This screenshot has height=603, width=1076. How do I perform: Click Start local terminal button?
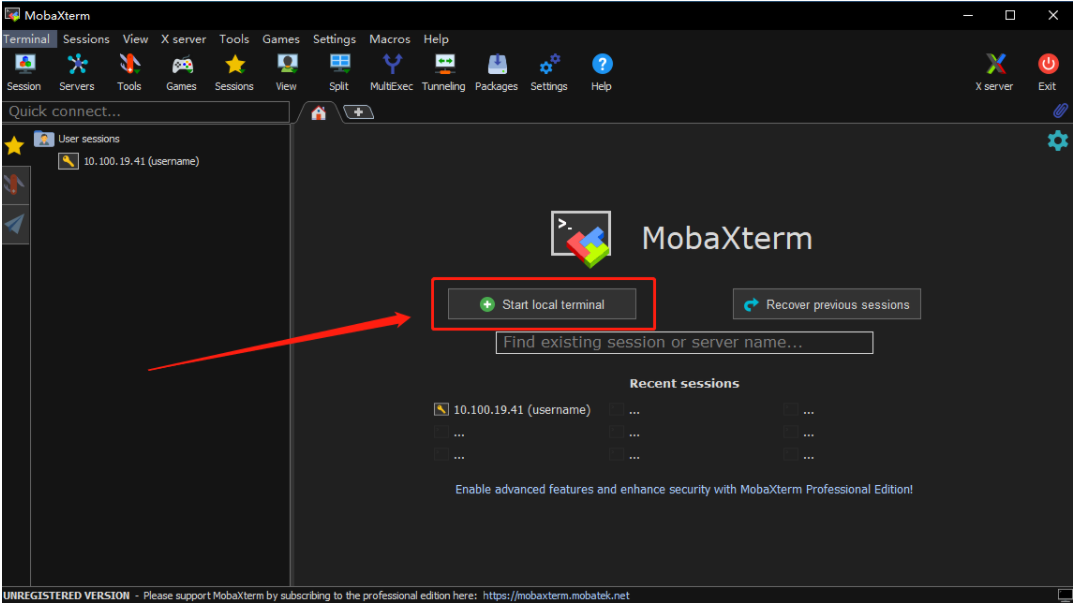click(542, 304)
